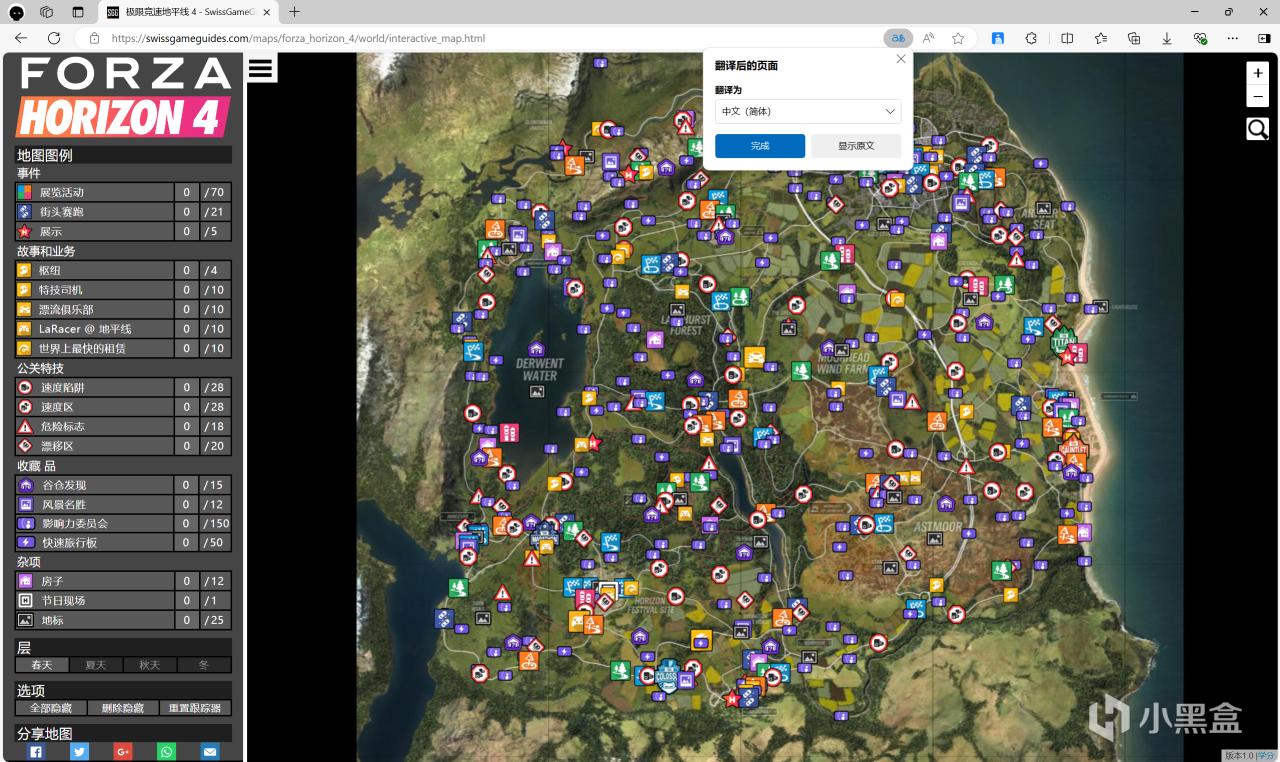
Task: Share map on Google Plus
Action: click(123, 752)
